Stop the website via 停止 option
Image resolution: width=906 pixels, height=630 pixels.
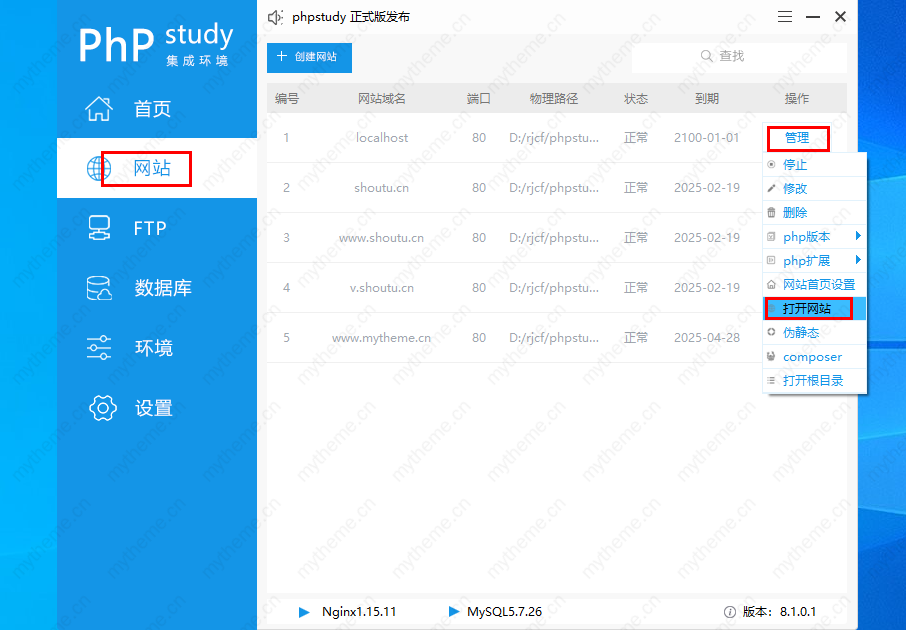pyautogui.click(x=795, y=165)
